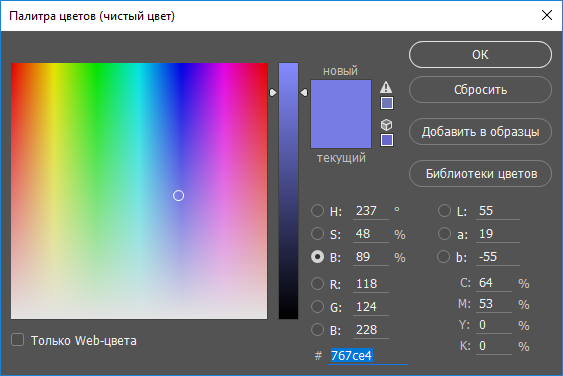The width and height of the screenshot is (563, 376).
Task: Select the G green radio button
Action: click(317, 307)
